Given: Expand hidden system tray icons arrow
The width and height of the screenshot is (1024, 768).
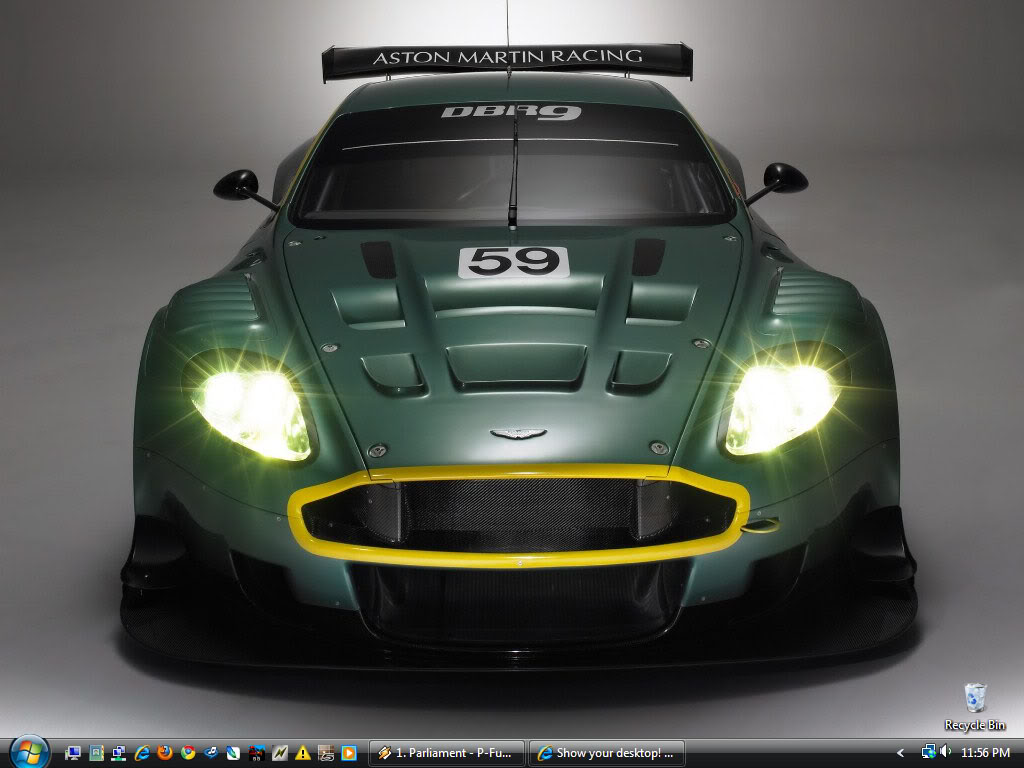Looking at the screenshot, I should point(901,753).
